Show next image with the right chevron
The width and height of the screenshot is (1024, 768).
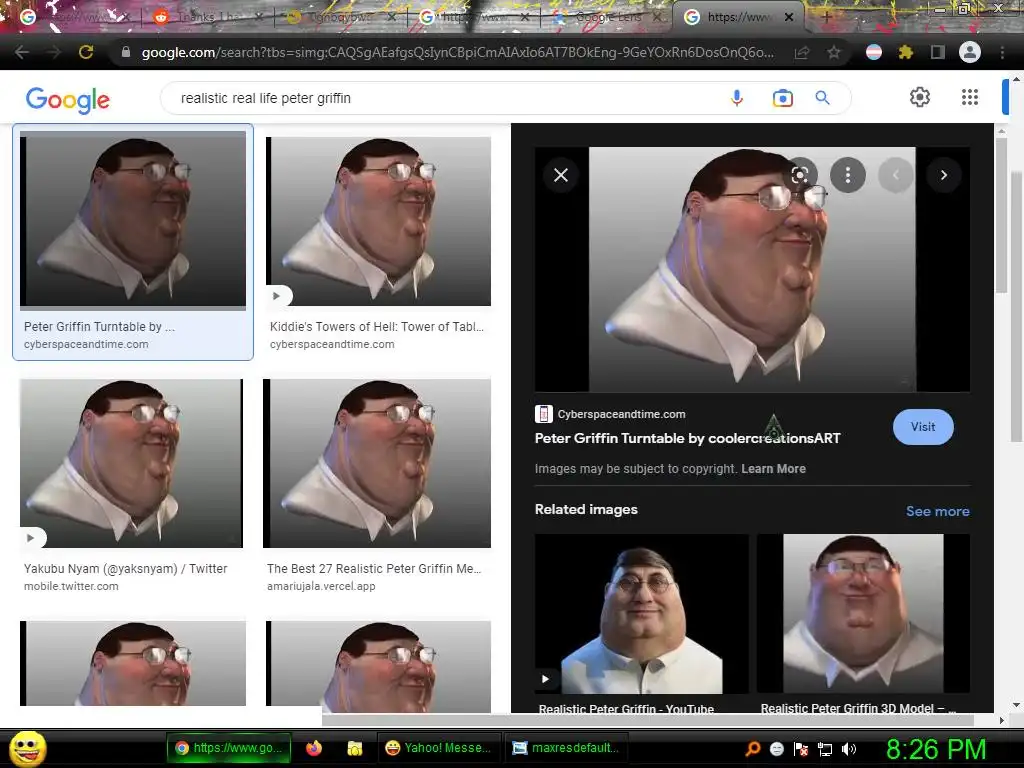(944, 175)
